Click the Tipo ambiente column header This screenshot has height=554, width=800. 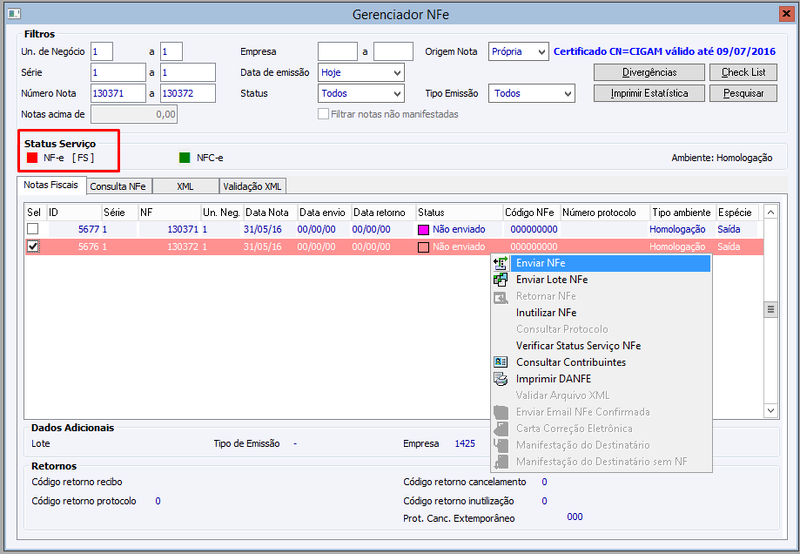(x=683, y=212)
